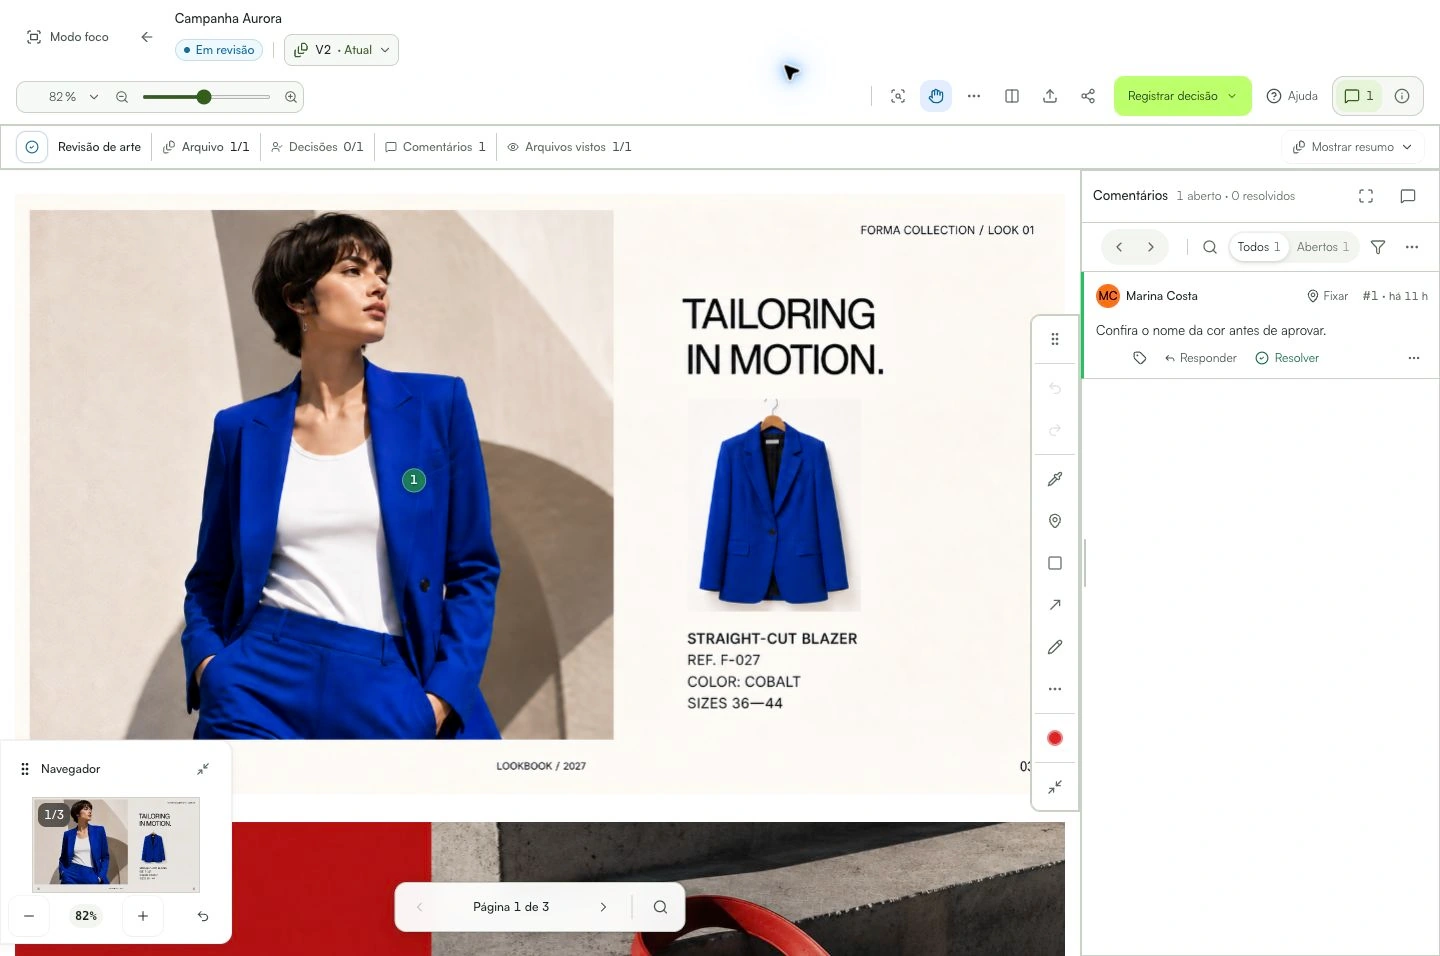1440x956 pixels.
Task: Click Responder on the comment
Action: (x=1200, y=358)
